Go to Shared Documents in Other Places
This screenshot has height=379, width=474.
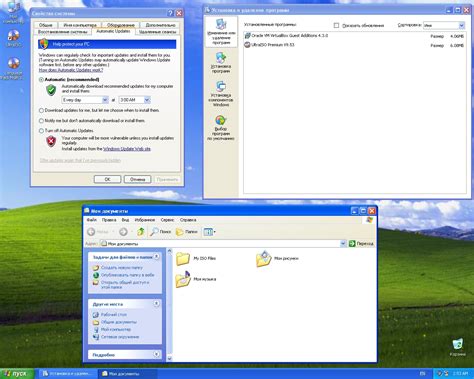[115, 322]
